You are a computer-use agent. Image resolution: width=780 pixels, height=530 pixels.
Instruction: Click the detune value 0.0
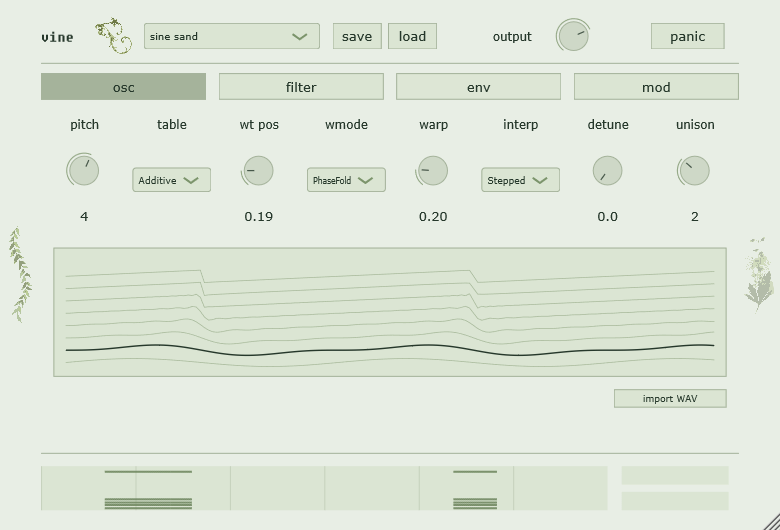(608, 216)
